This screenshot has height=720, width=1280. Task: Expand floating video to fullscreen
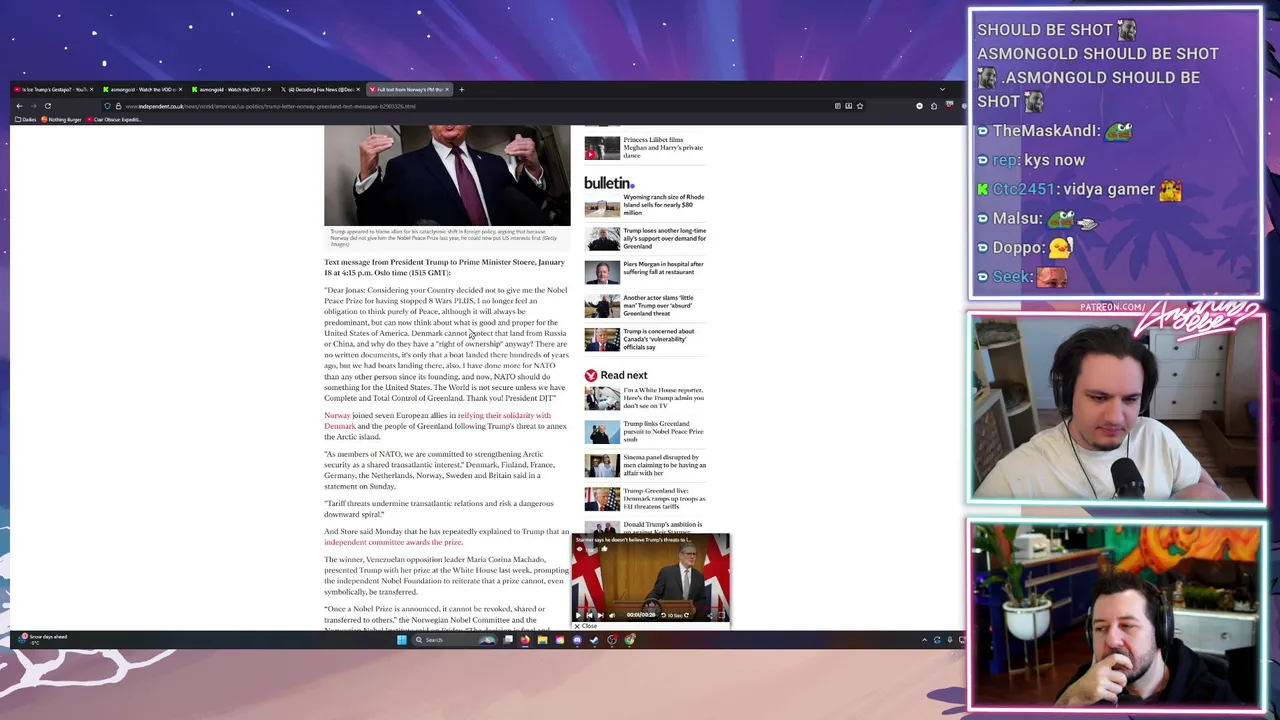[721, 615]
